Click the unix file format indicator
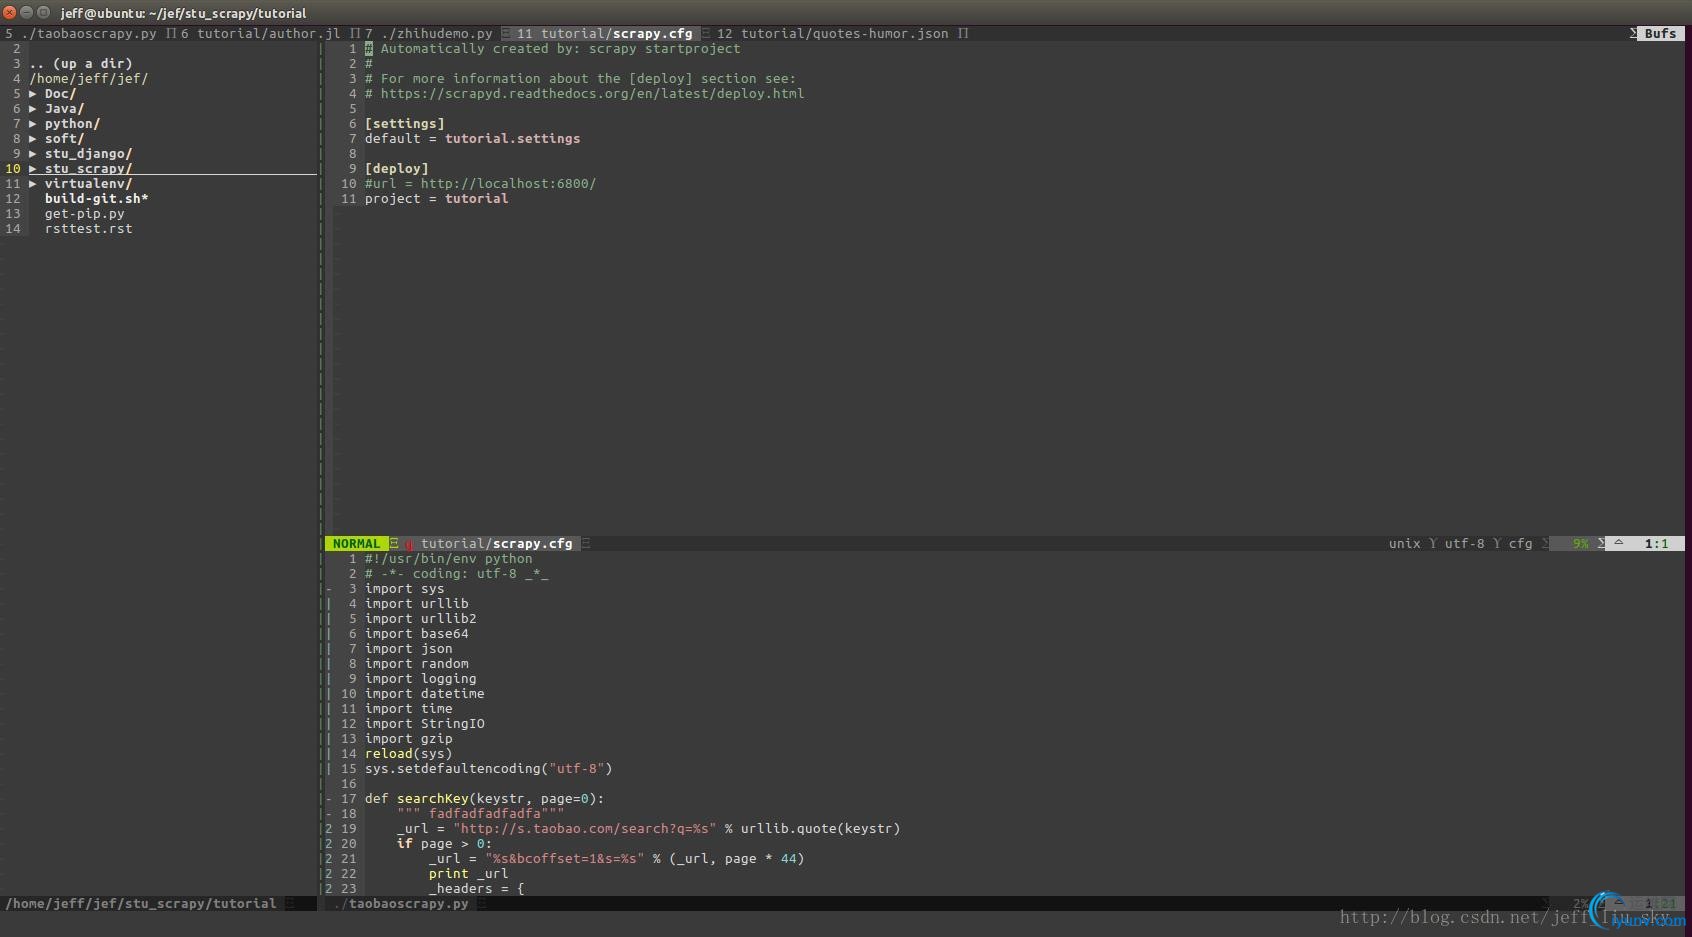The image size is (1692, 937). 1404,544
